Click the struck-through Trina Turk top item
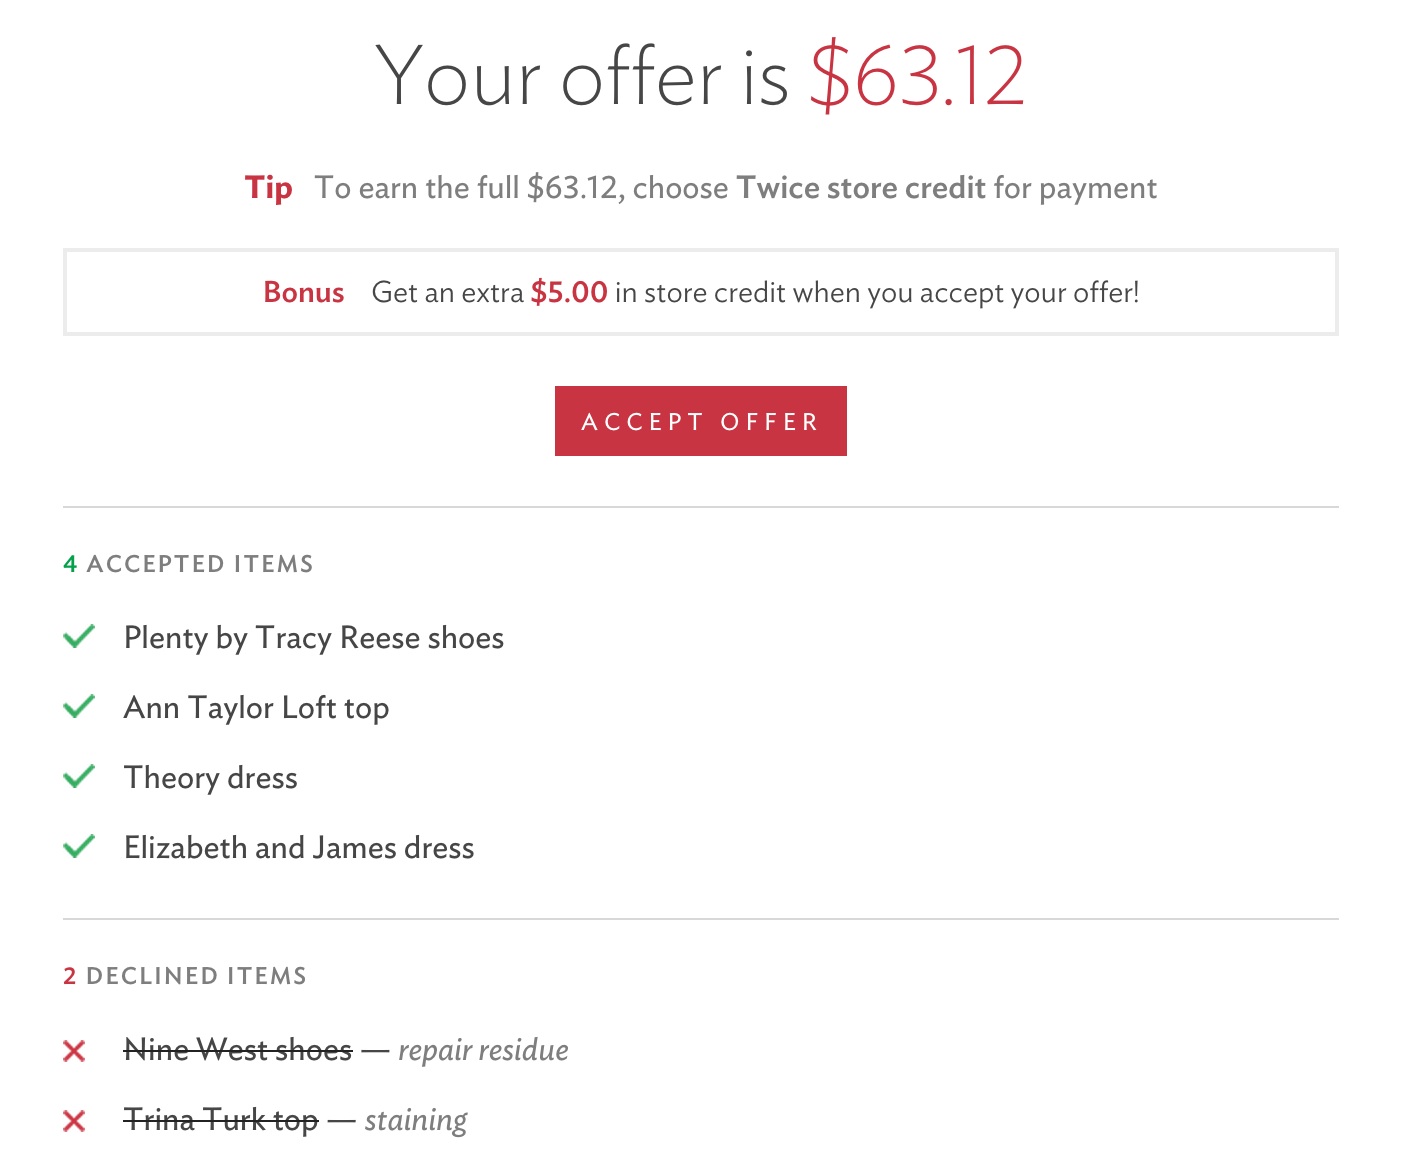This screenshot has height=1173, width=1403. tap(221, 1120)
